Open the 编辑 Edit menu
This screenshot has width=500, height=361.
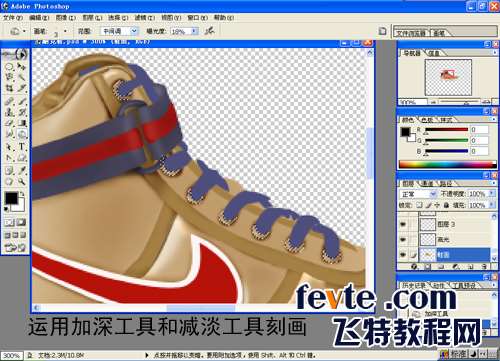[39, 17]
